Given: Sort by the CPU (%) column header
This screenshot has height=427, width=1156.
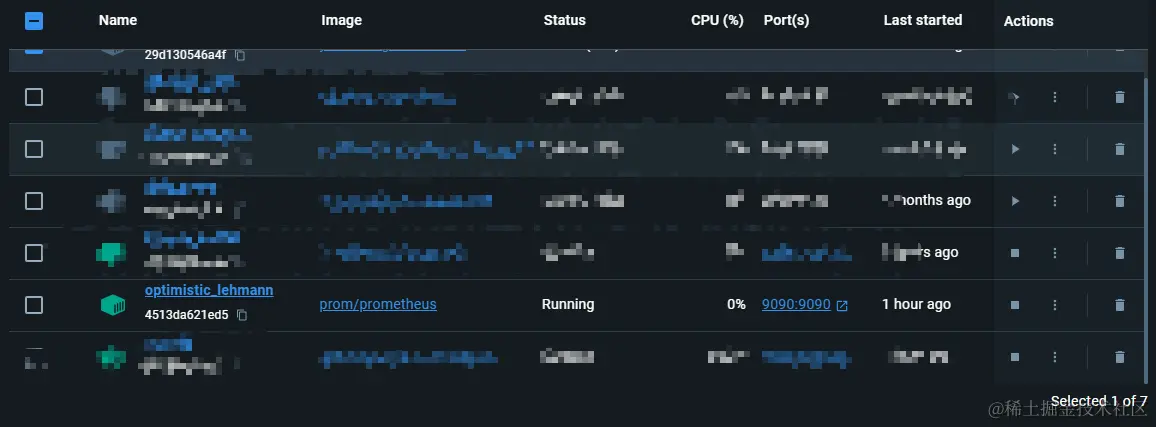Looking at the screenshot, I should (717, 21).
